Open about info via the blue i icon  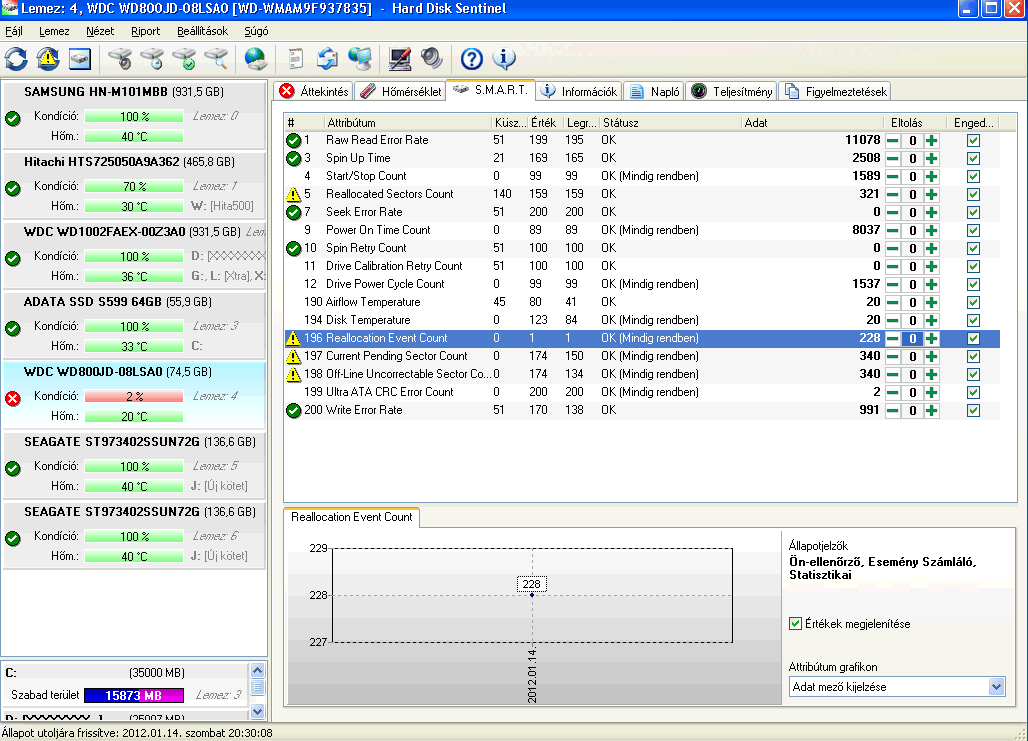click(x=504, y=59)
